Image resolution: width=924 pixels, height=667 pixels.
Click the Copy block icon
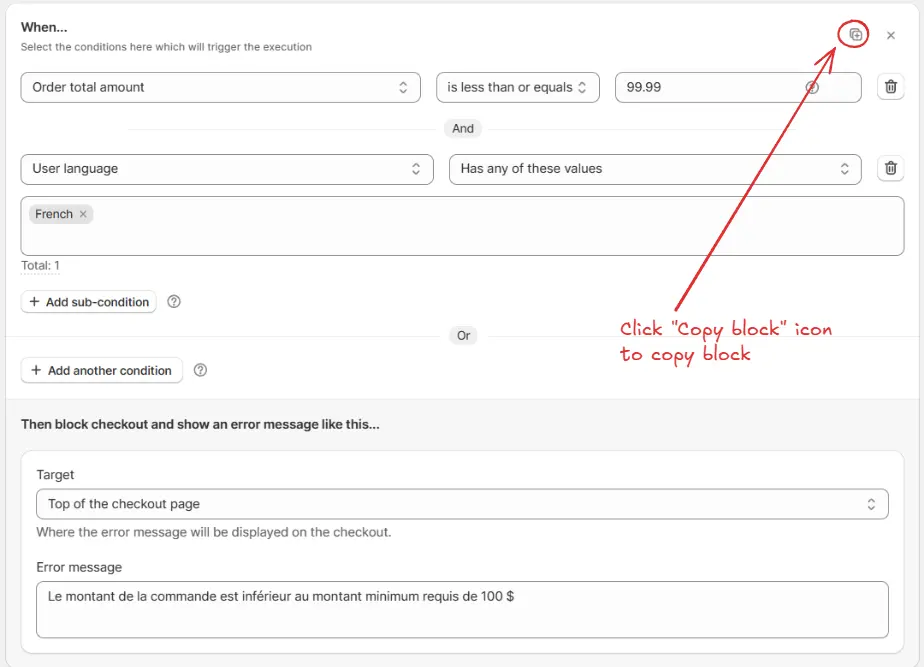(x=855, y=35)
